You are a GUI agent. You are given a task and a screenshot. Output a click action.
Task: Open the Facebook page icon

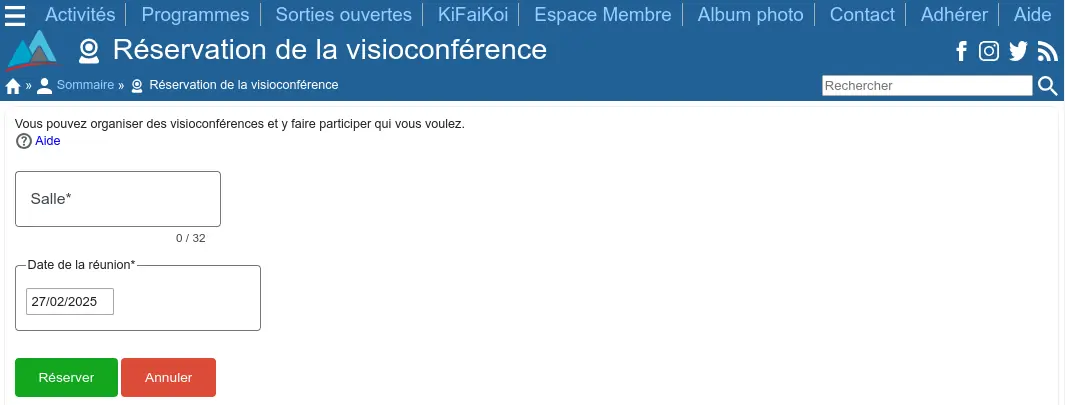(961, 51)
